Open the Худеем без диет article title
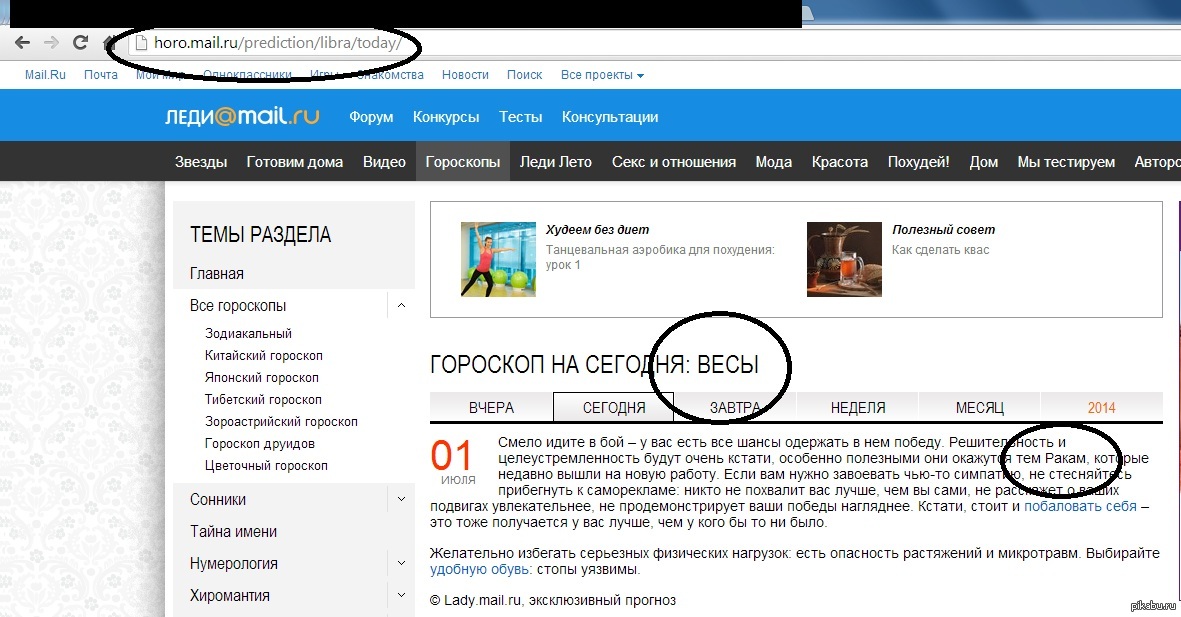This screenshot has height=617, width=1181. (x=597, y=230)
